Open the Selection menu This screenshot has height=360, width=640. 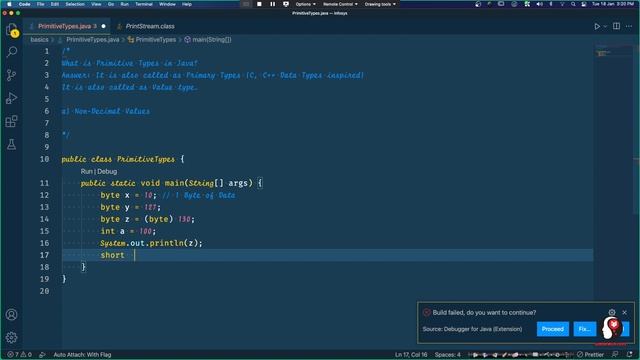[x=75, y=4]
